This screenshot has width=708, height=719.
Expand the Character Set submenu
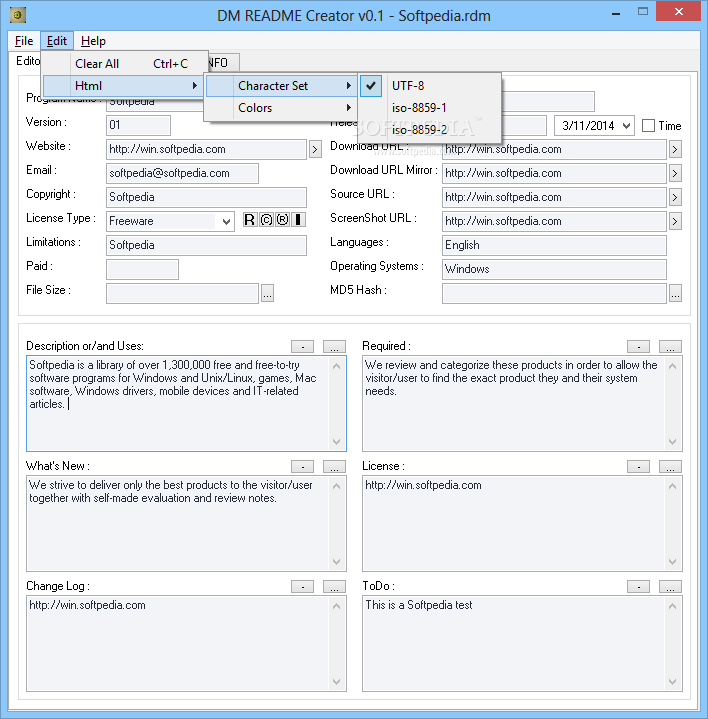(281, 86)
